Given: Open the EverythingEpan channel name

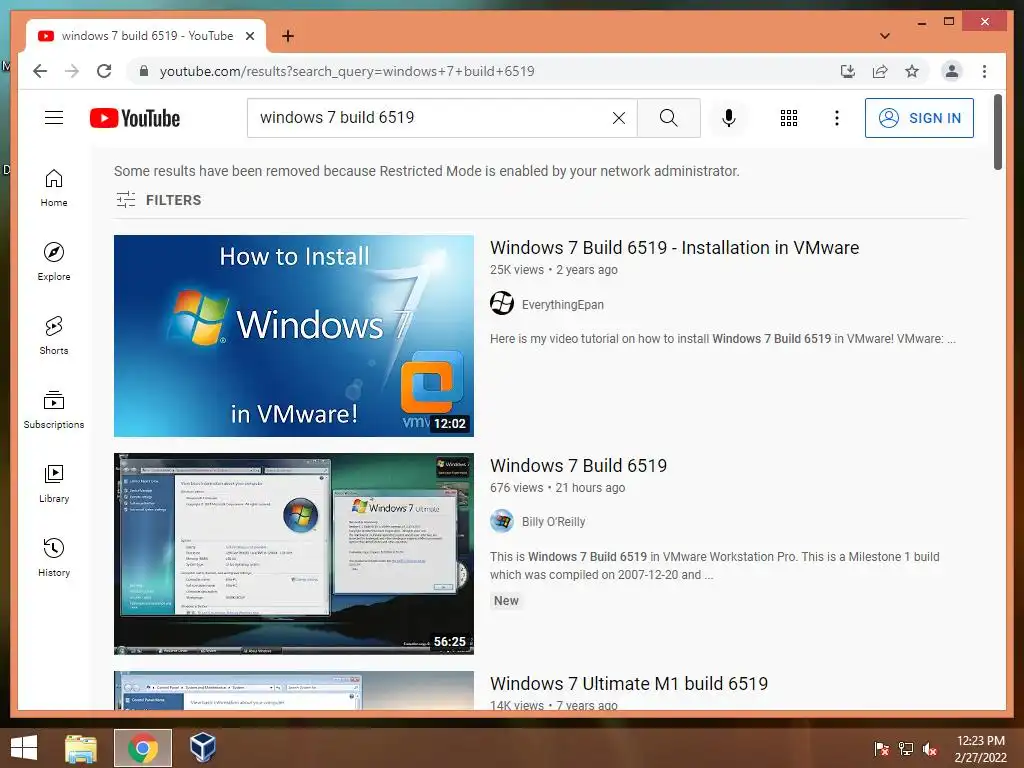Looking at the screenshot, I should [x=562, y=304].
